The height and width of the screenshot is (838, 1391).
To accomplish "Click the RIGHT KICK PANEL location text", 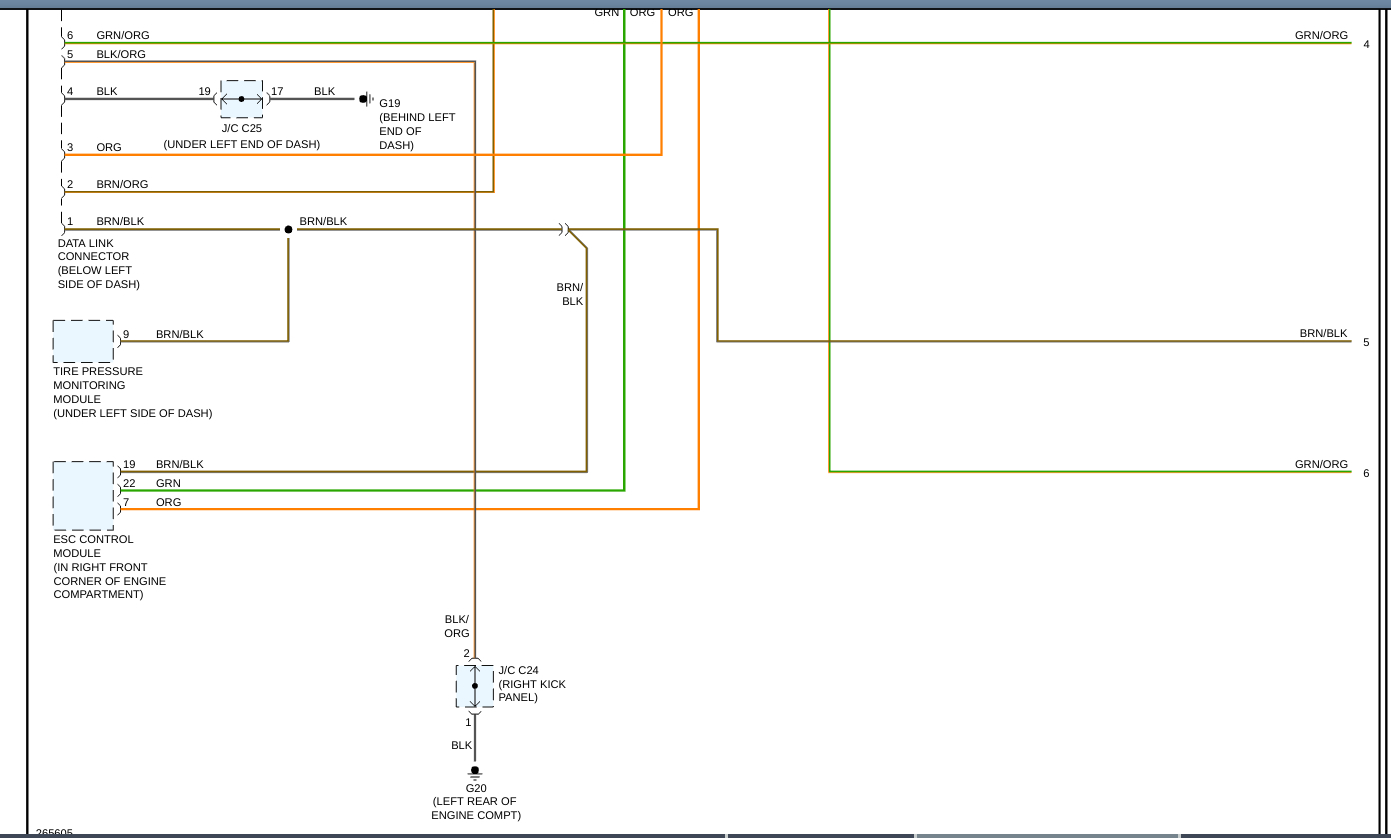I will click(531, 691).
